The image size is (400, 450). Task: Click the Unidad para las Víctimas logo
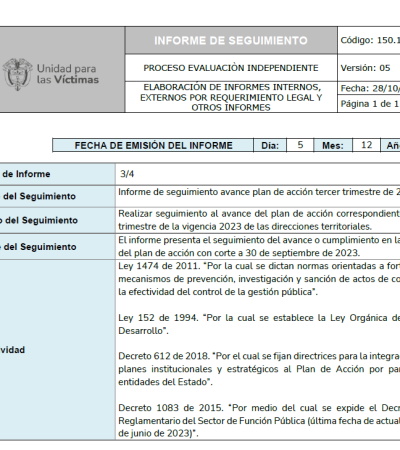click(x=51, y=74)
